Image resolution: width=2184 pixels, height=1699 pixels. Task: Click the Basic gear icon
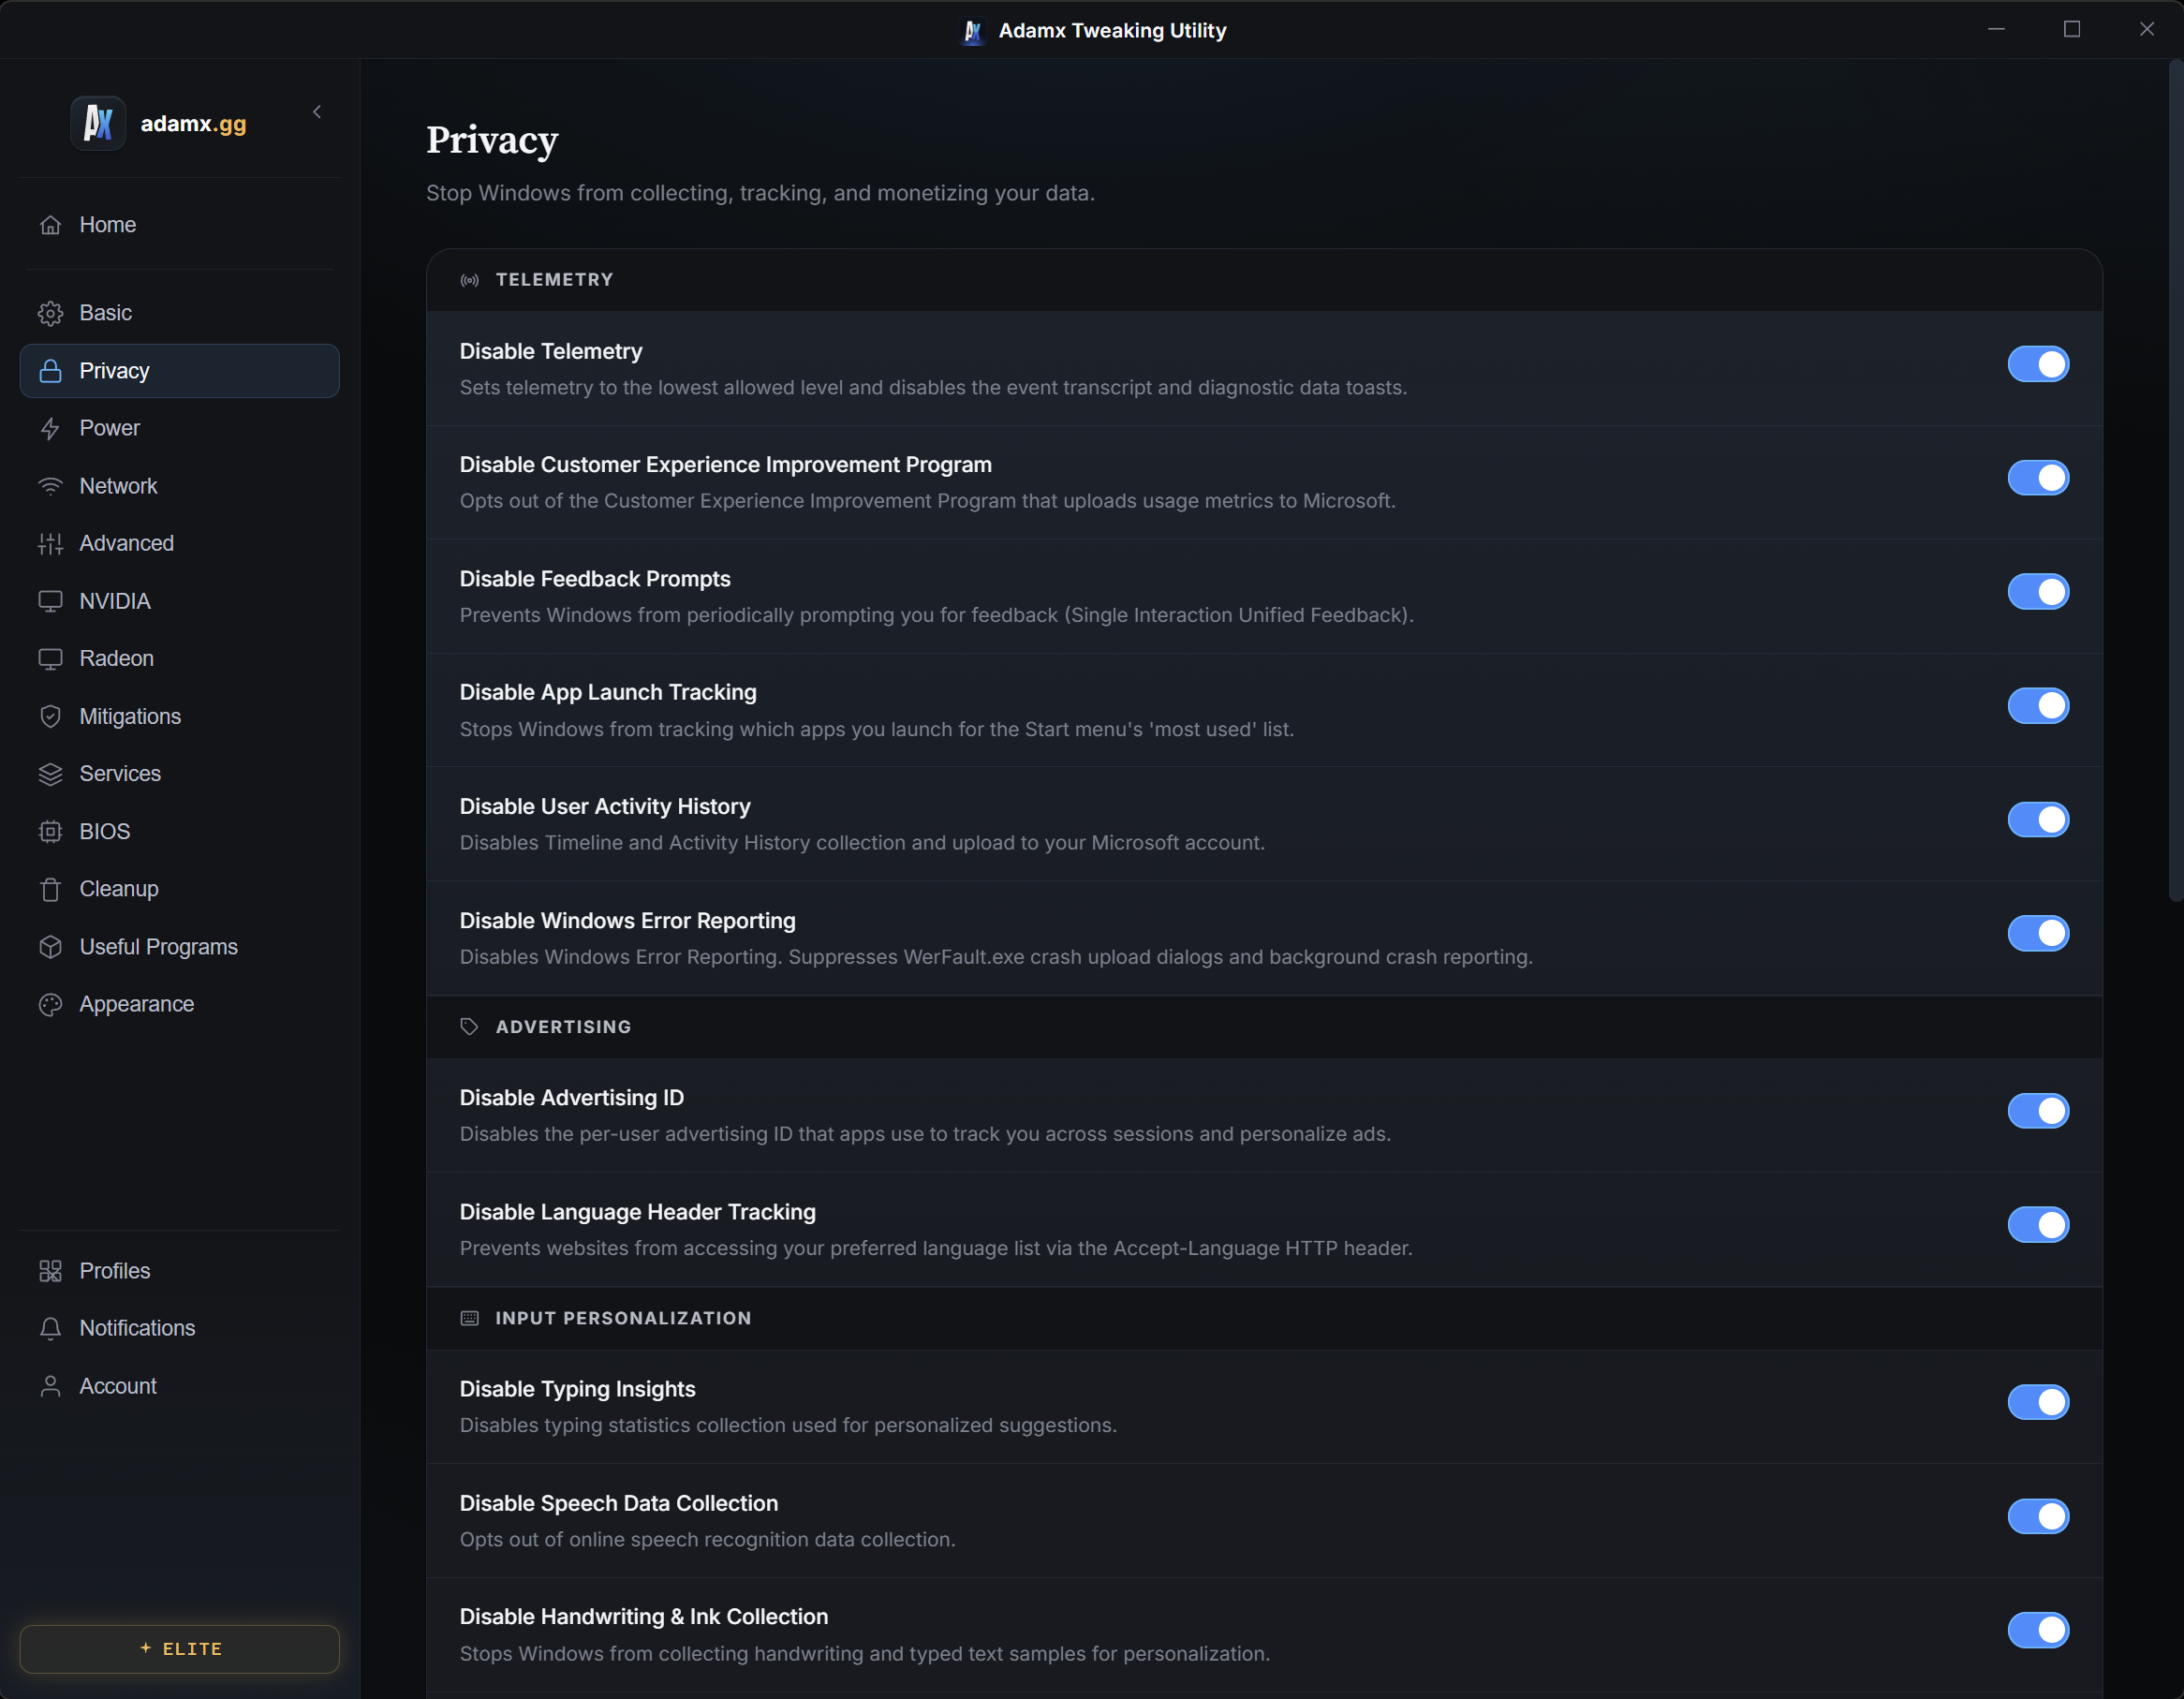tap(50, 313)
